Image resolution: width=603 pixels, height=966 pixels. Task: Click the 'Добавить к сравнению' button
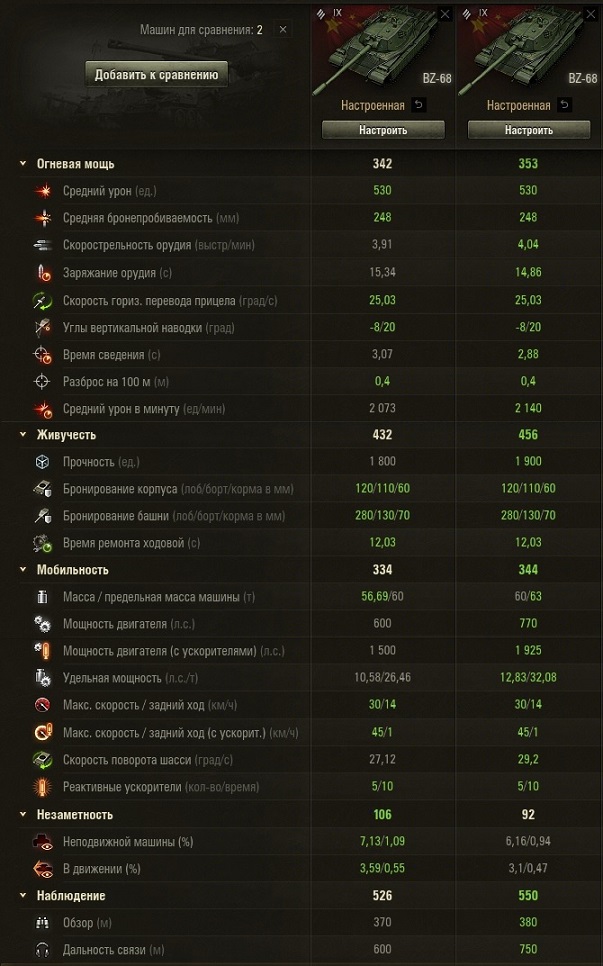[156, 74]
